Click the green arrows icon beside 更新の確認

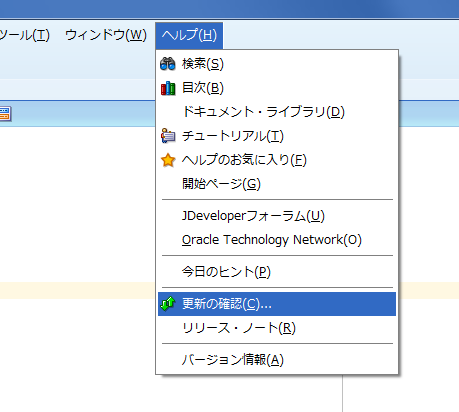pos(168,304)
